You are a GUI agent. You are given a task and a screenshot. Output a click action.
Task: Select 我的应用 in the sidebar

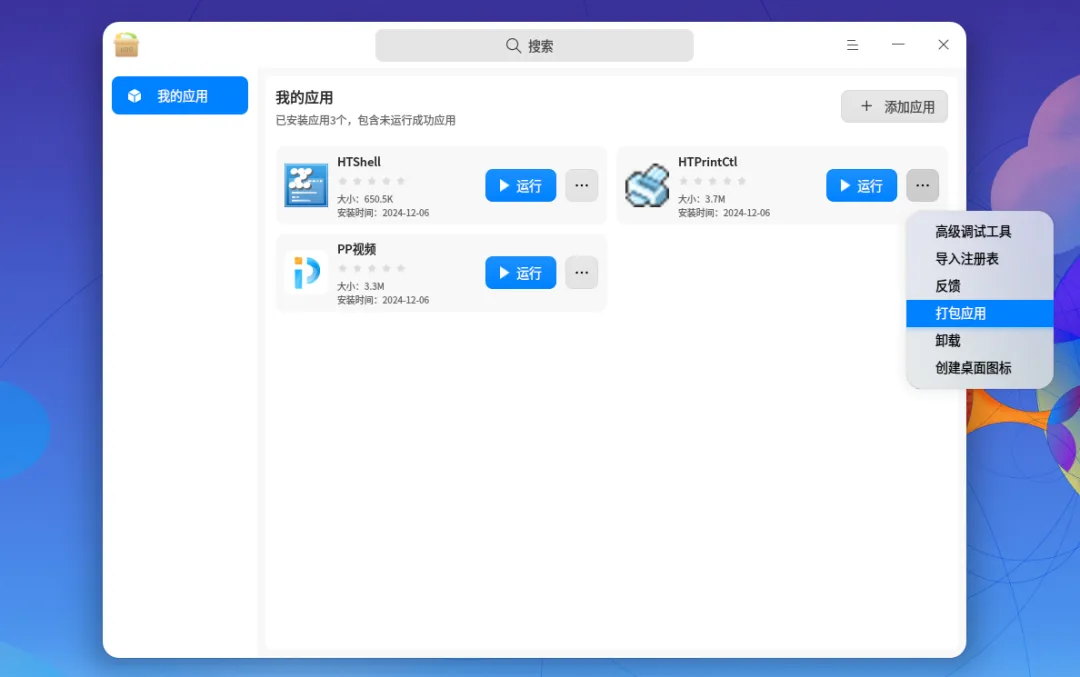click(x=180, y=96)
